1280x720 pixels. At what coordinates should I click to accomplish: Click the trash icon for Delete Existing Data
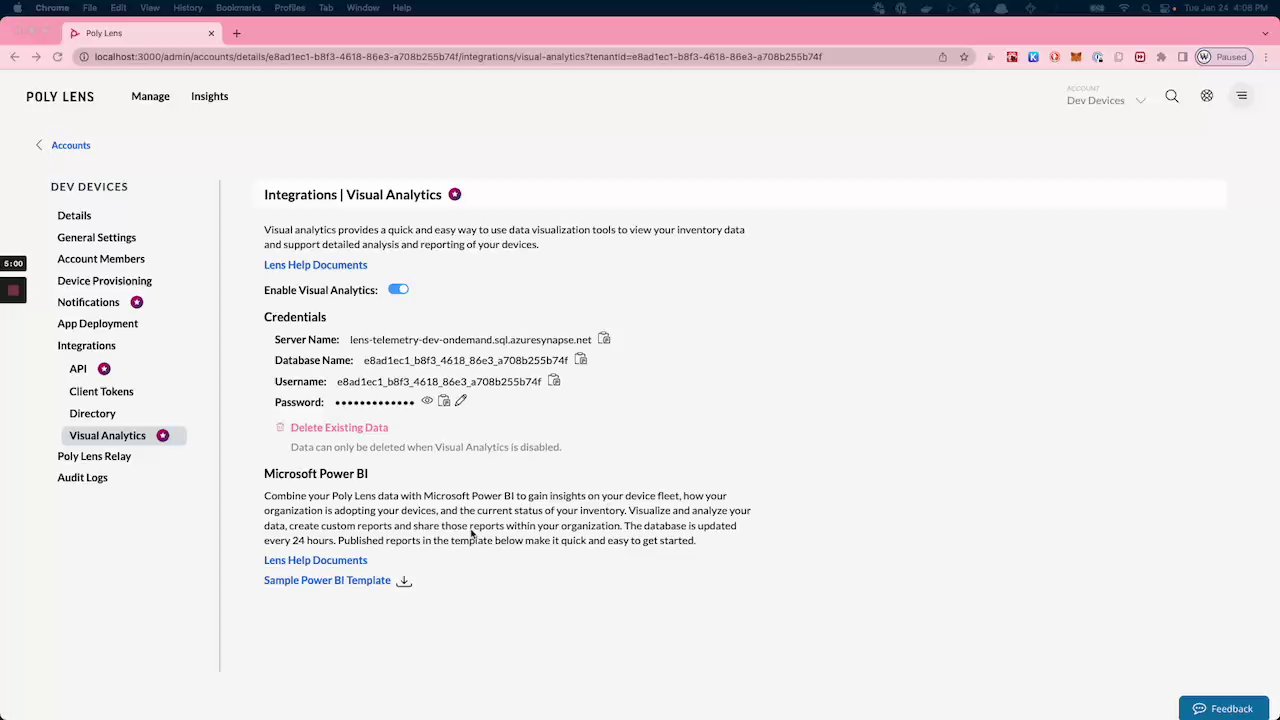pos(280,427)
